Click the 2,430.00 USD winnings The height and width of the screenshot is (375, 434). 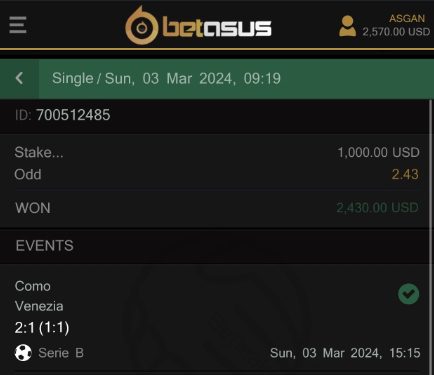click(377, 208)
